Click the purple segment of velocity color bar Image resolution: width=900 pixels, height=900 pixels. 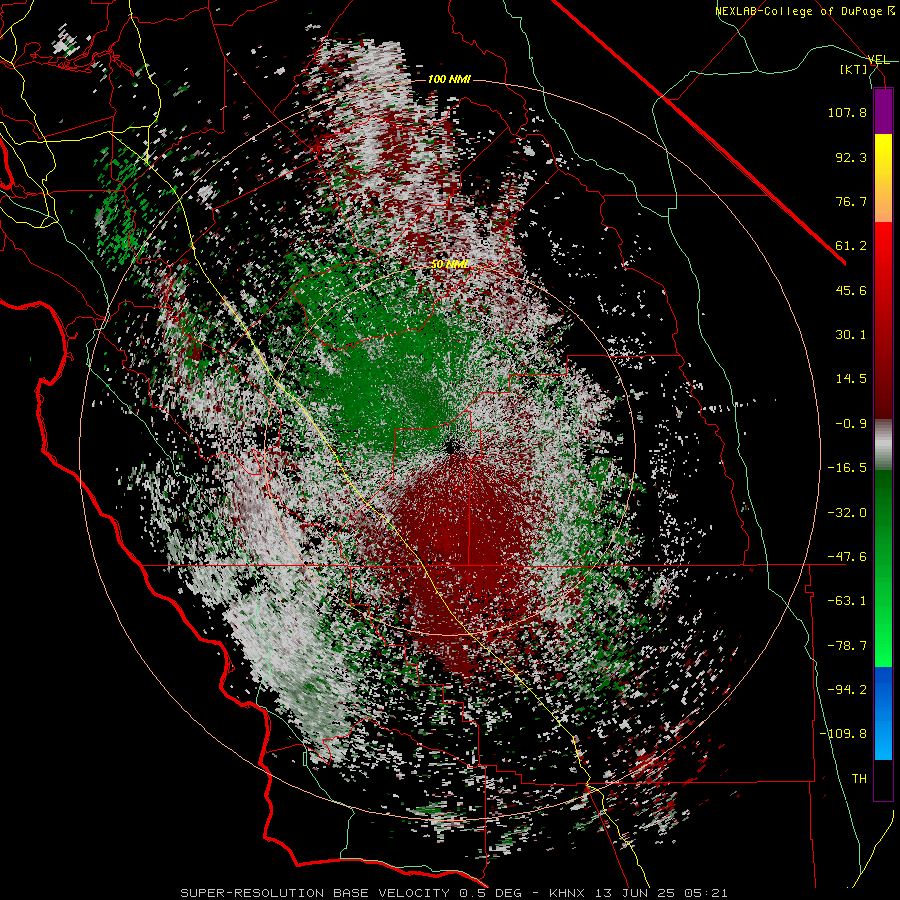(883, 111)
